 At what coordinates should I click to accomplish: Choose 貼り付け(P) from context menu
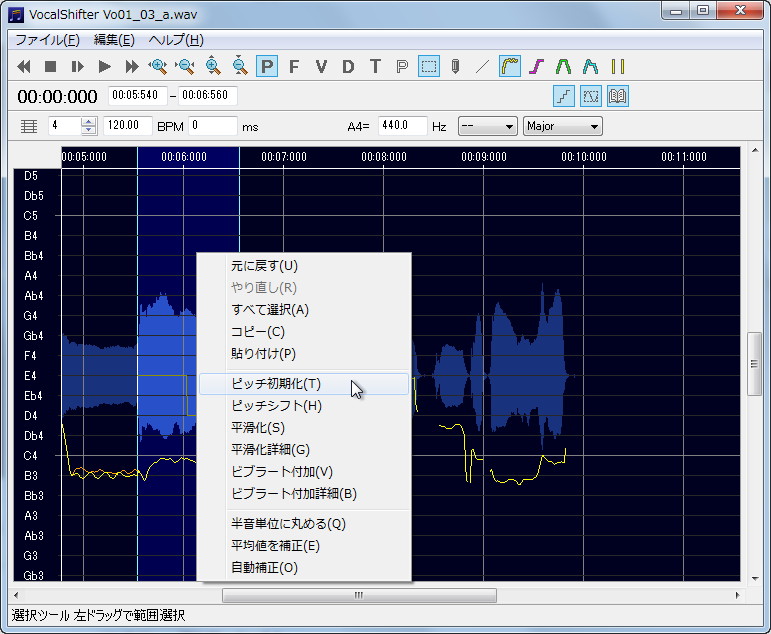pyautogui.click(x=304, y=354)
